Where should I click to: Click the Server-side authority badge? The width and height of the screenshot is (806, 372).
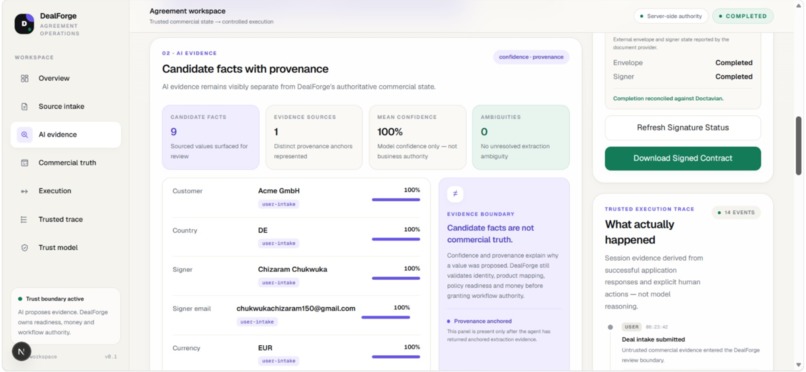(671, 16)
